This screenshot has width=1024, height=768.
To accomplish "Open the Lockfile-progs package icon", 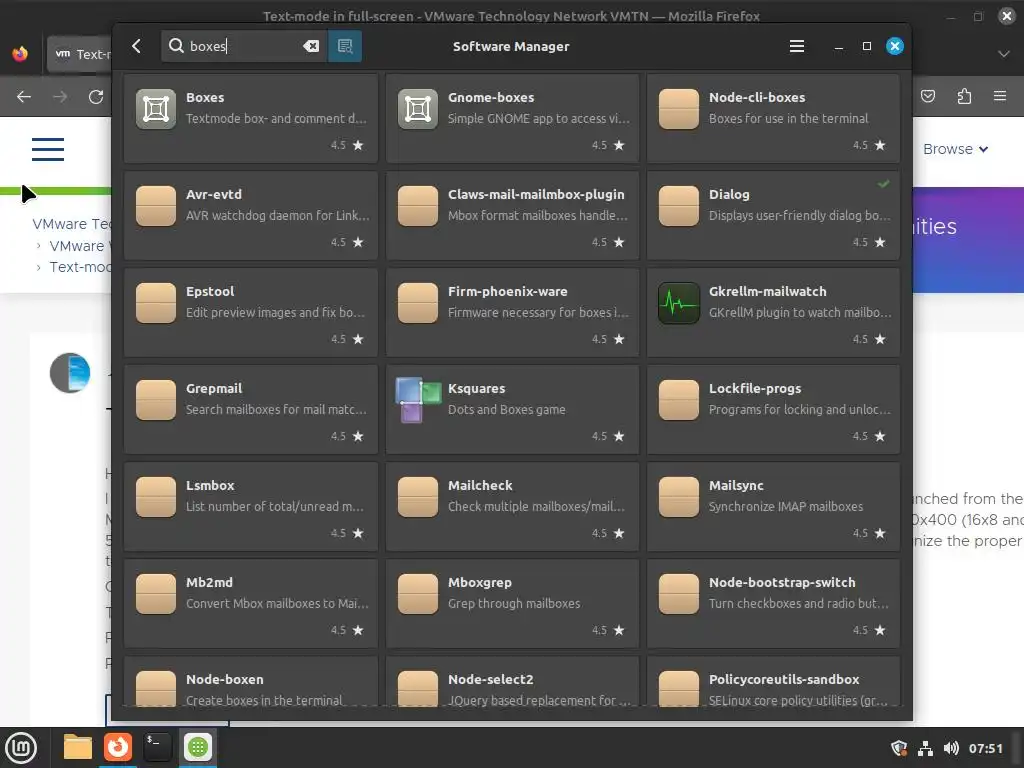I will [x=679, y=400].
